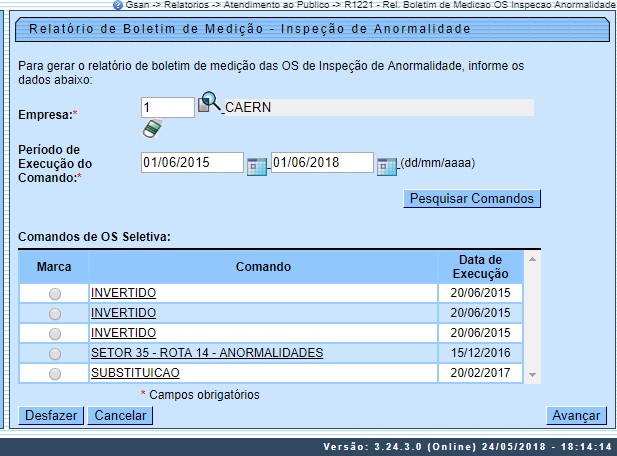This screenshot has width=617, height=456.
Task: Focus the Empresa code input field
Action: tap(167, 106)
